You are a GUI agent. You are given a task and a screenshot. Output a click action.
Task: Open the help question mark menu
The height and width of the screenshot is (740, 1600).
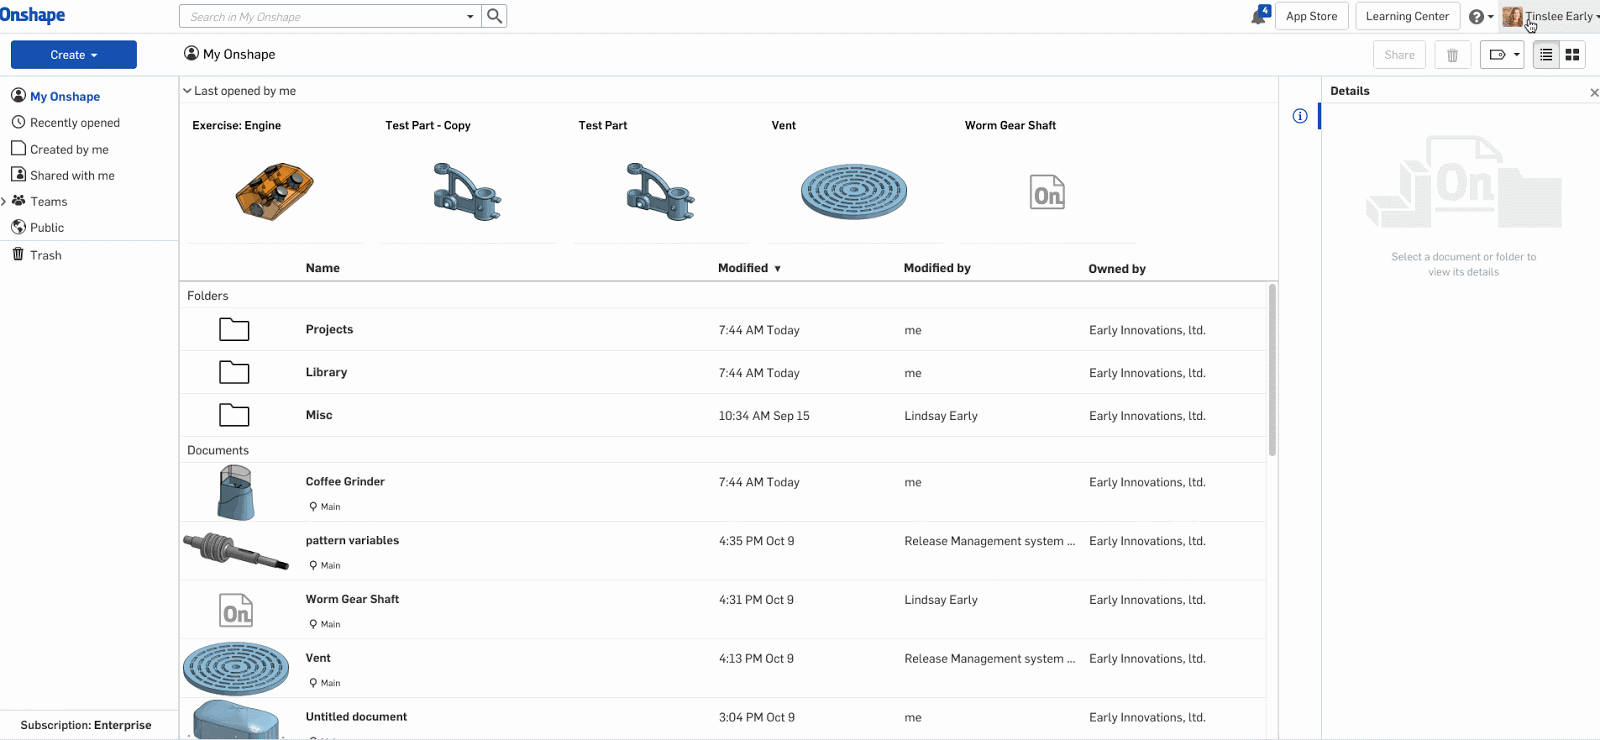1478,17
